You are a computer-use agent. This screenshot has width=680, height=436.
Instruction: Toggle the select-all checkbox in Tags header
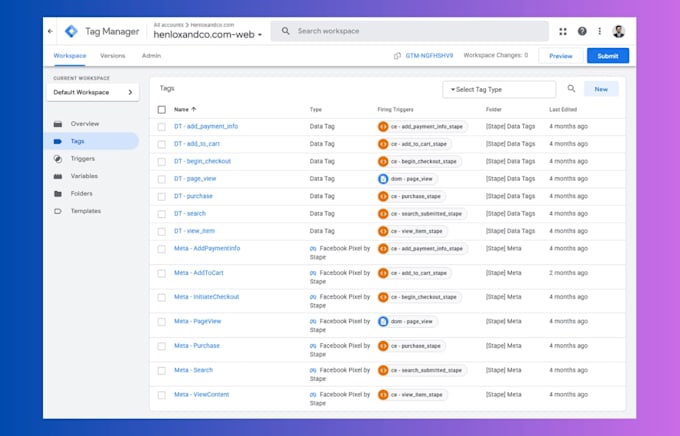(162, 110)
